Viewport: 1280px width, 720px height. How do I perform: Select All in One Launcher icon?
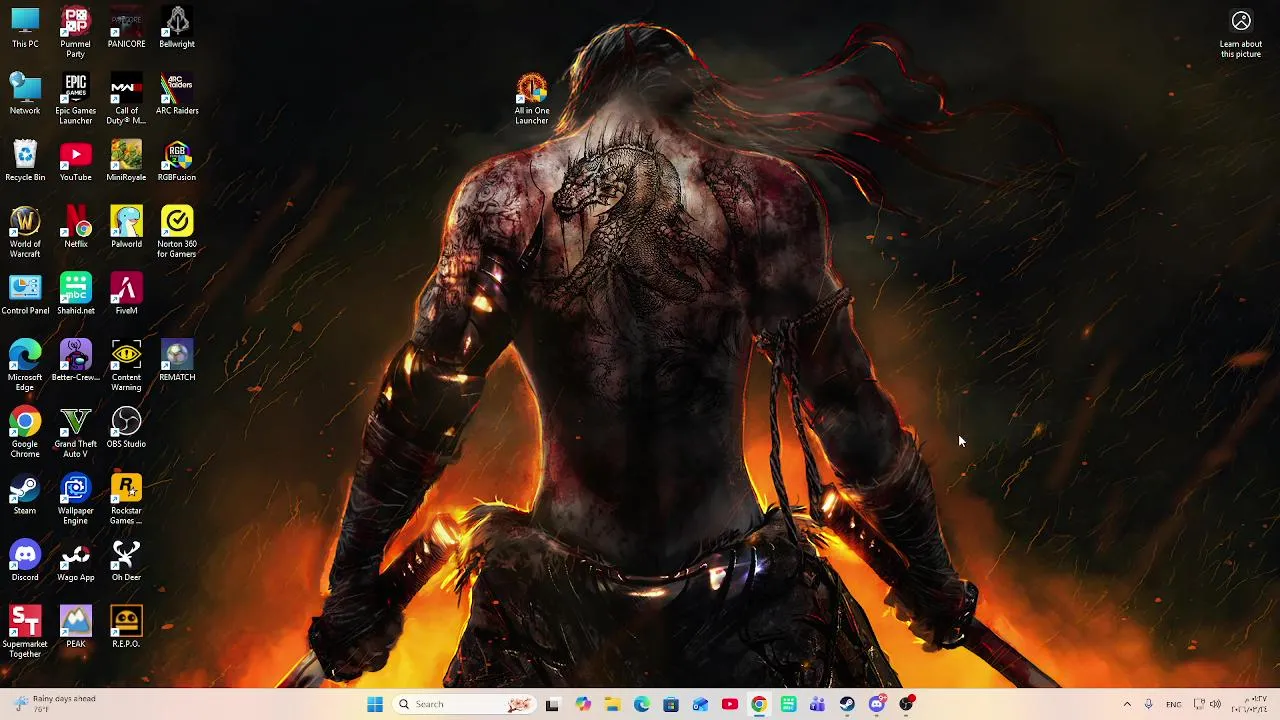point(532,99)
